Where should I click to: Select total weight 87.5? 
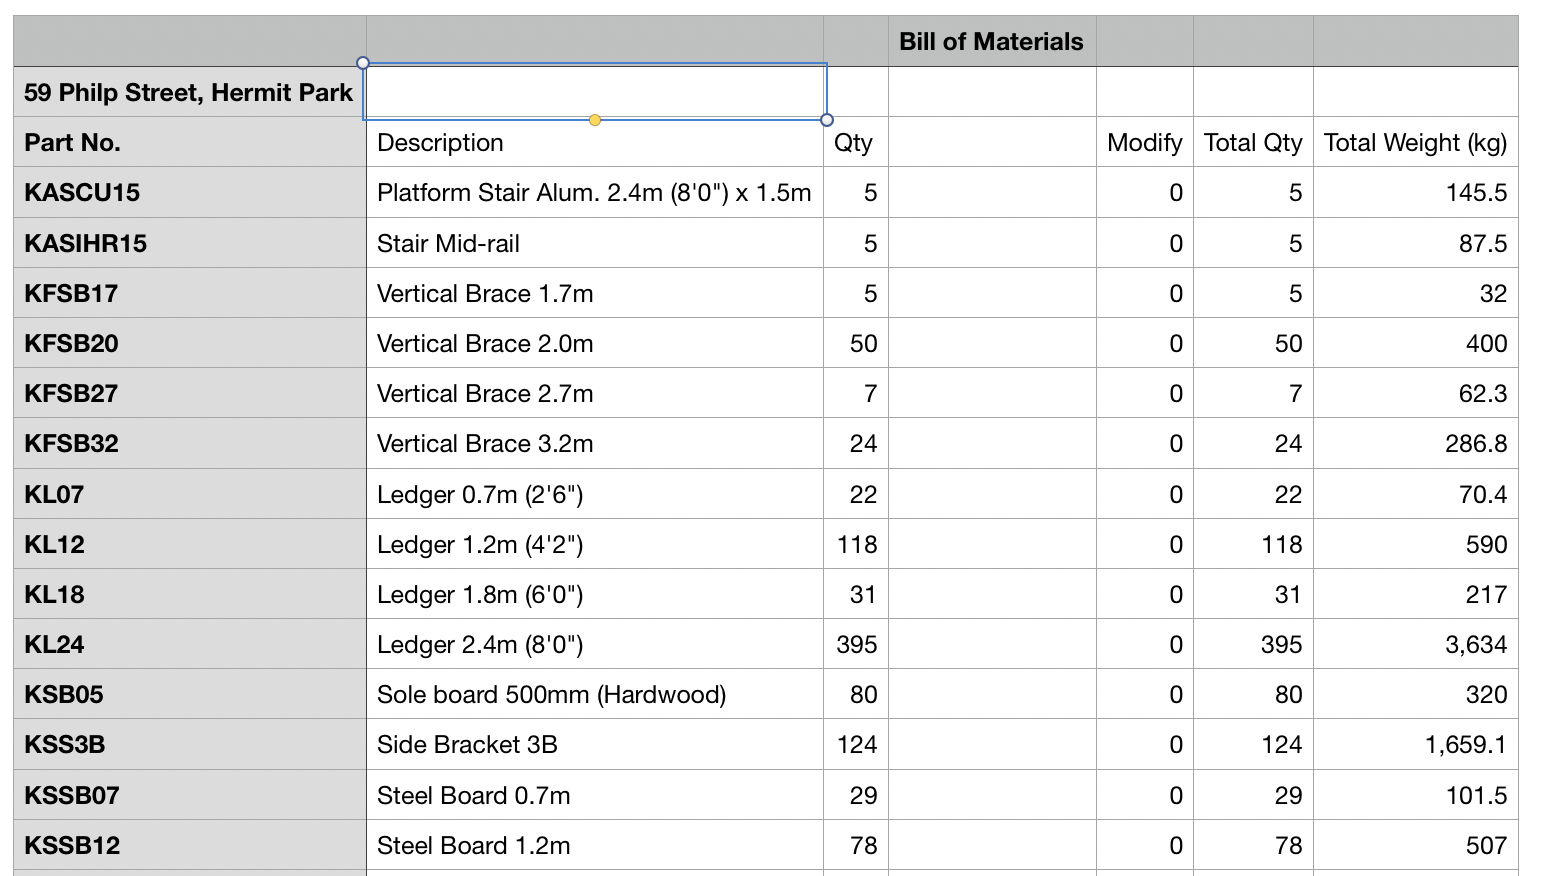(x=1416, y=243)
